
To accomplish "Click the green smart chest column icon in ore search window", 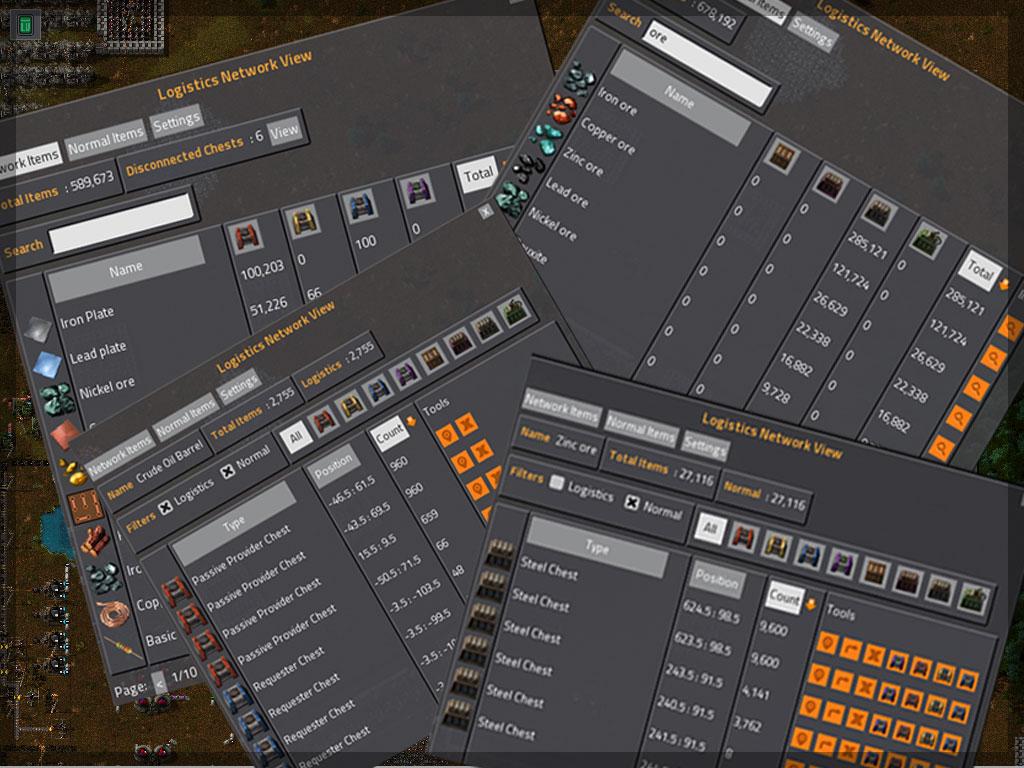I will coord(928,239).
